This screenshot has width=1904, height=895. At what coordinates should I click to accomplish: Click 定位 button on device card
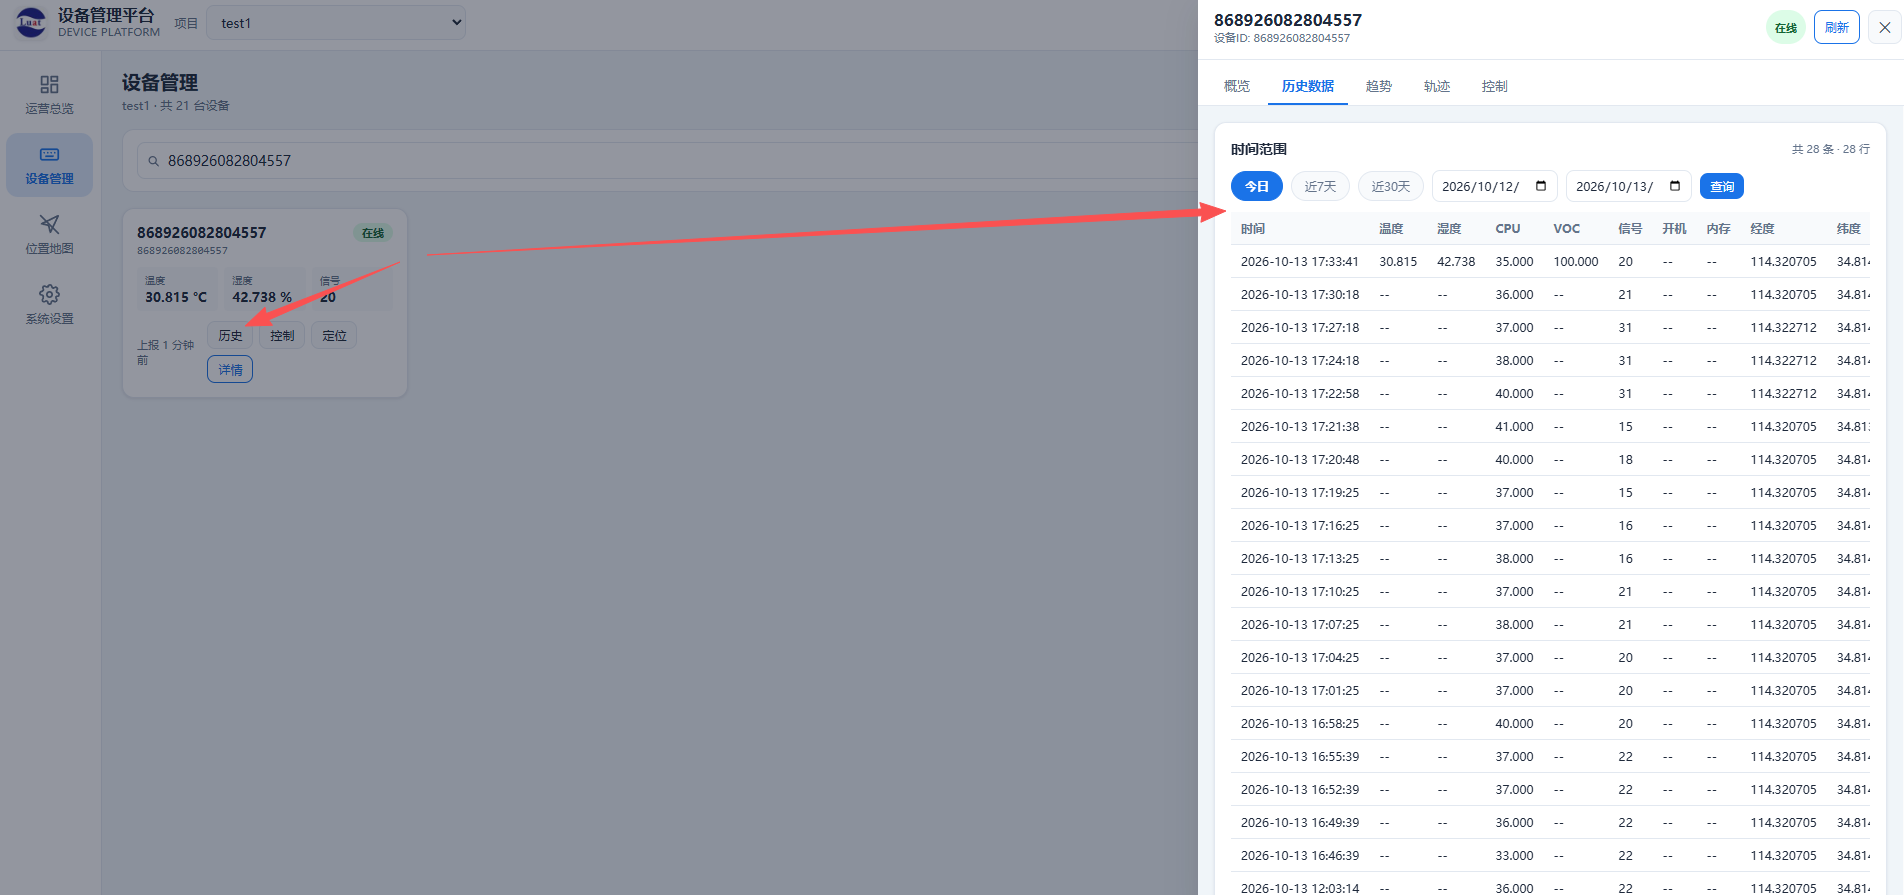pos(335,336)
